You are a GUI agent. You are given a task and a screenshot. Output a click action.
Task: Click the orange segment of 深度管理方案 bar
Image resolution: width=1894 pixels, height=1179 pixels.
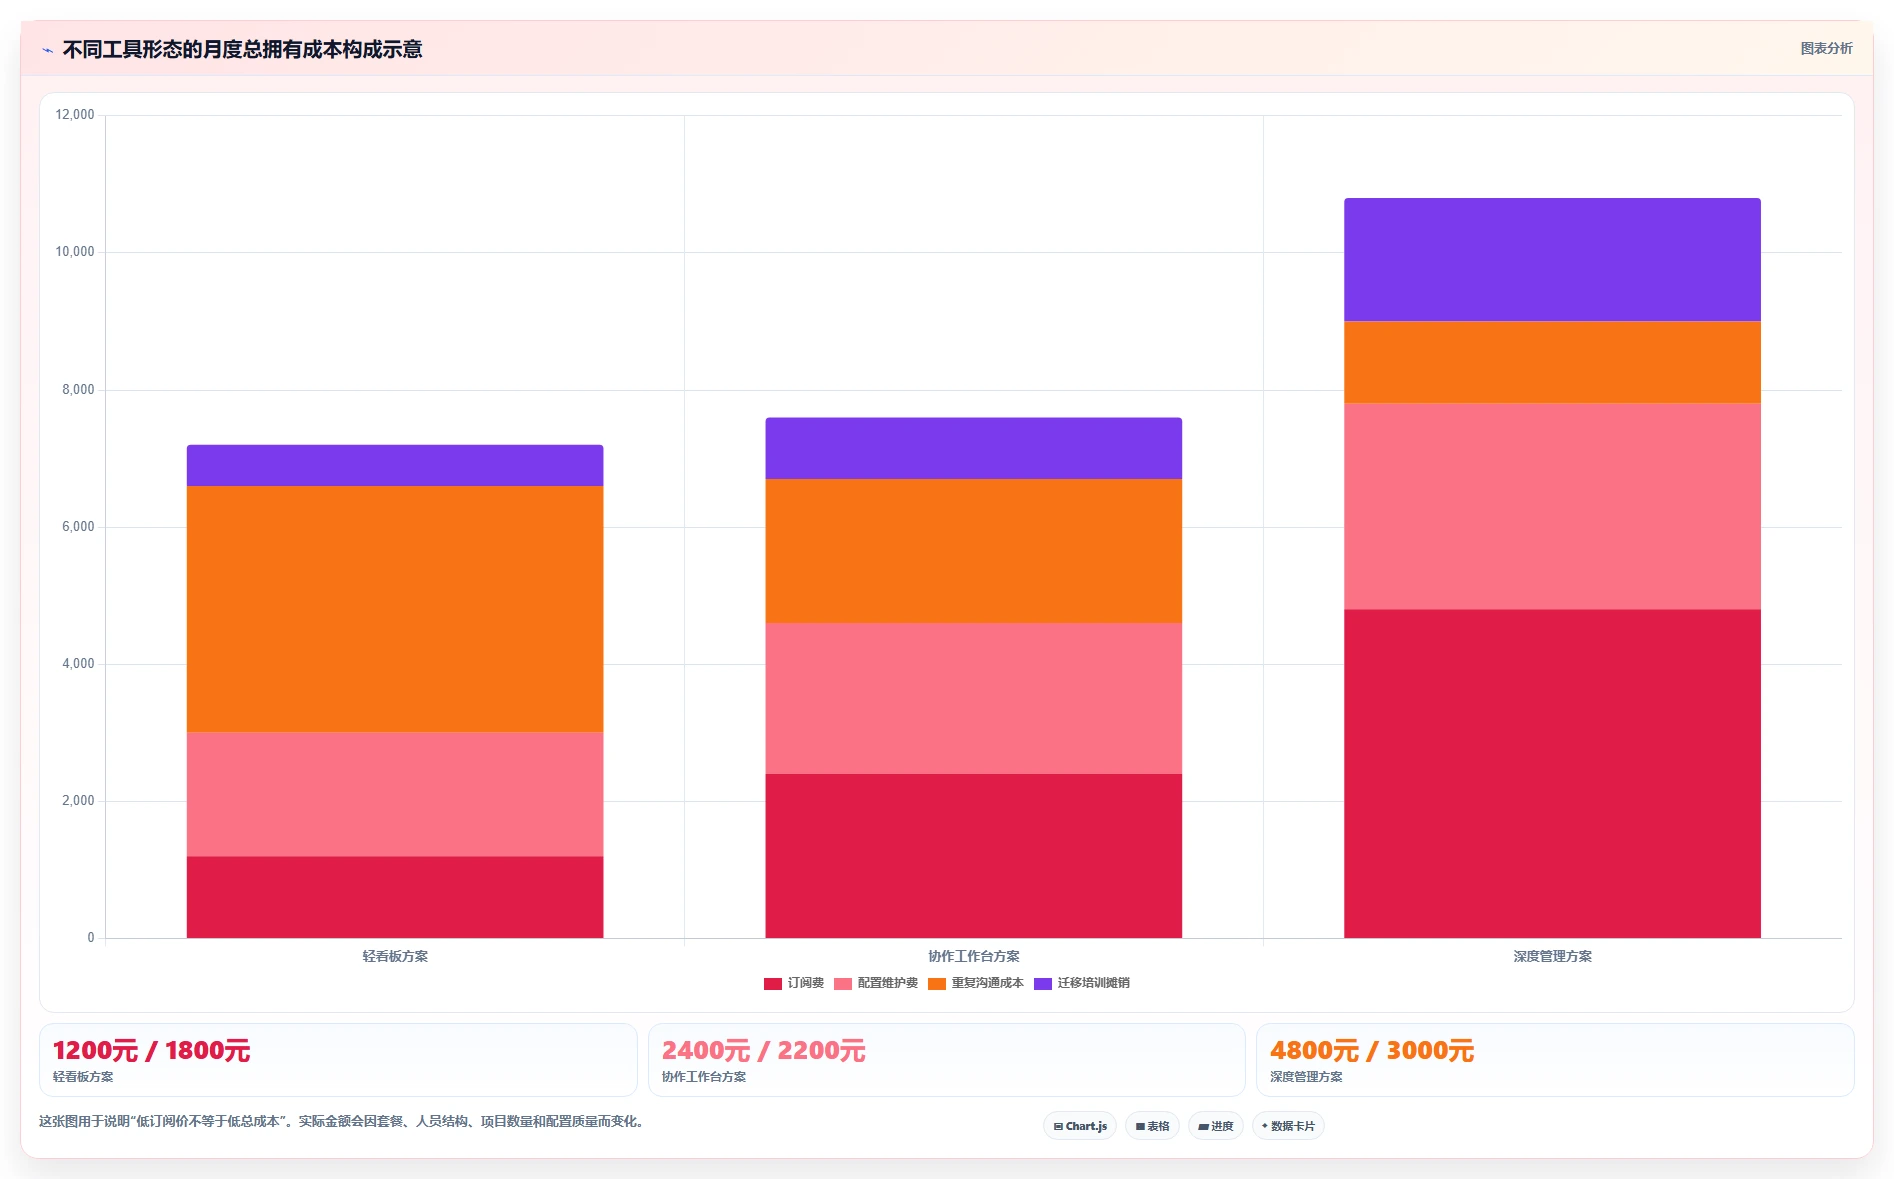pos(1552,362)
